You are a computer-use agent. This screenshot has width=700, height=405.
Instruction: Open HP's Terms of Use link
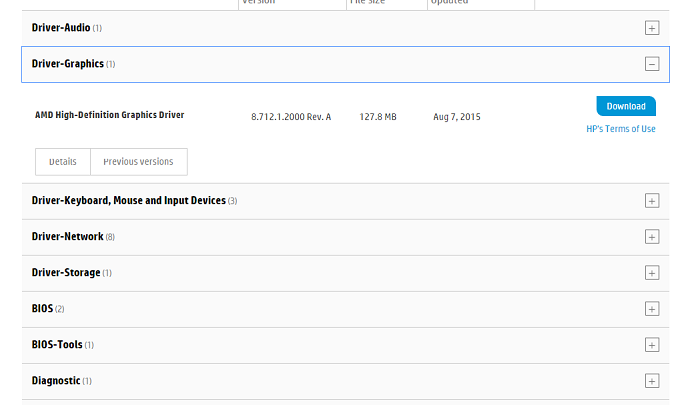(x=621, y=129)
